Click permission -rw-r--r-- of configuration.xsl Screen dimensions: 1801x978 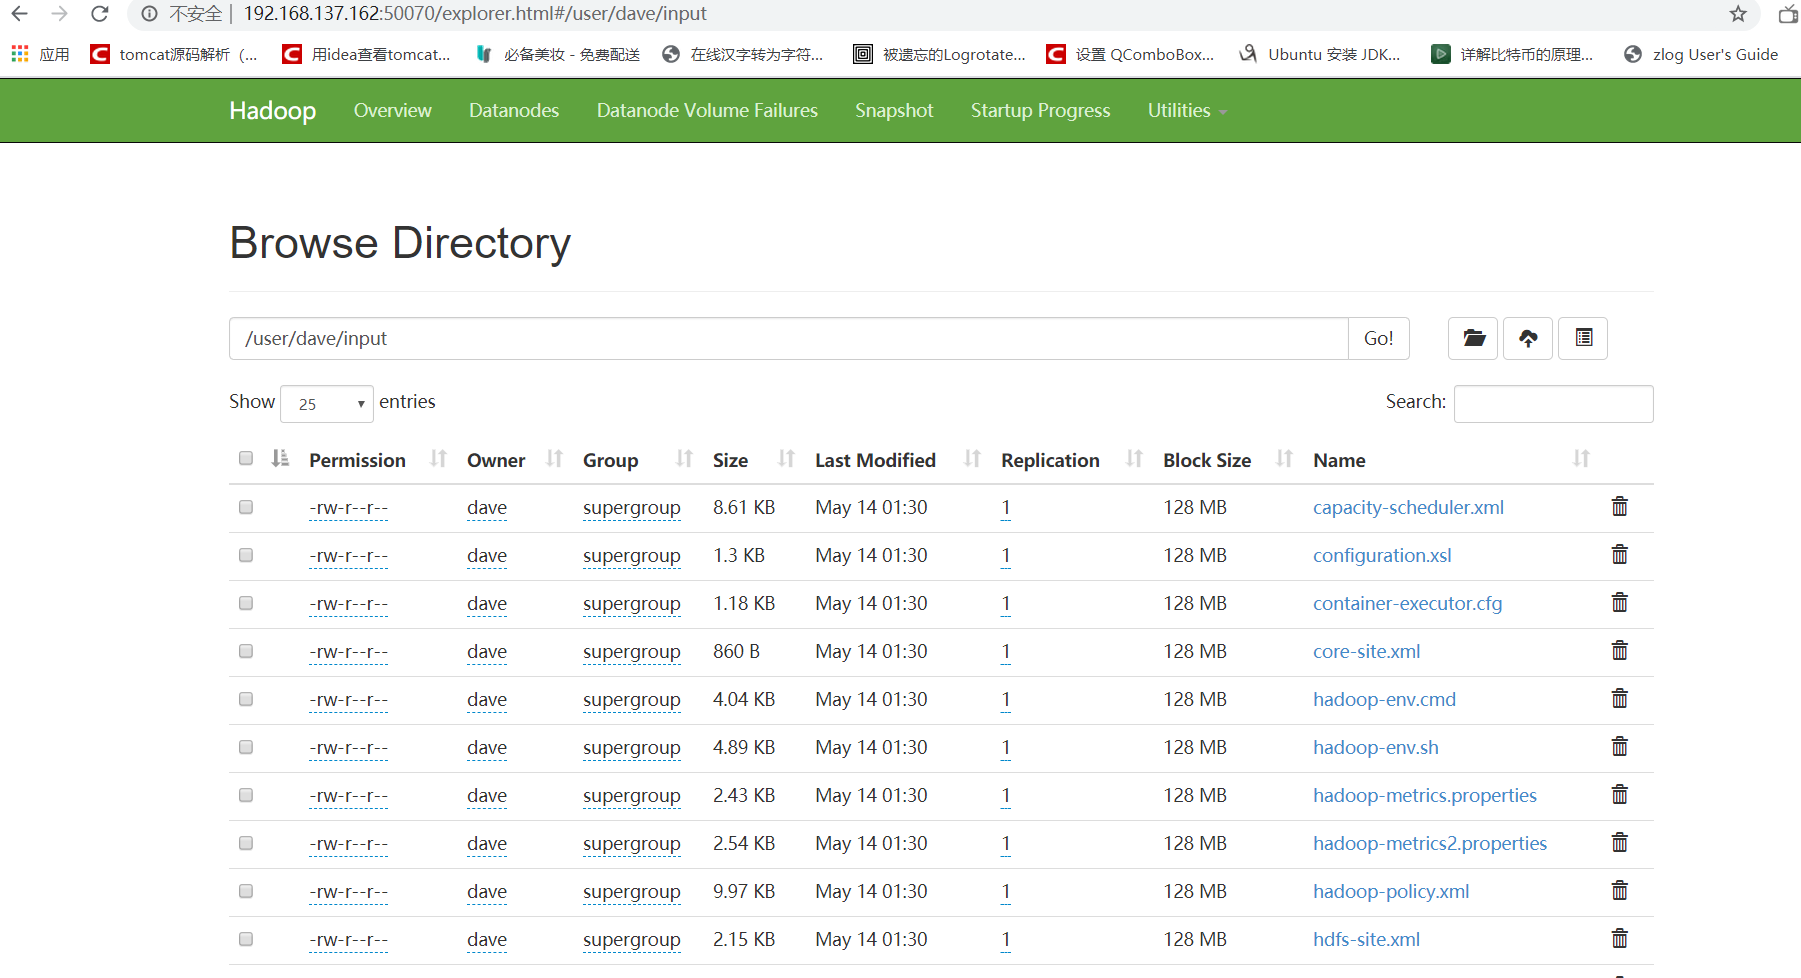coord(348,556)
